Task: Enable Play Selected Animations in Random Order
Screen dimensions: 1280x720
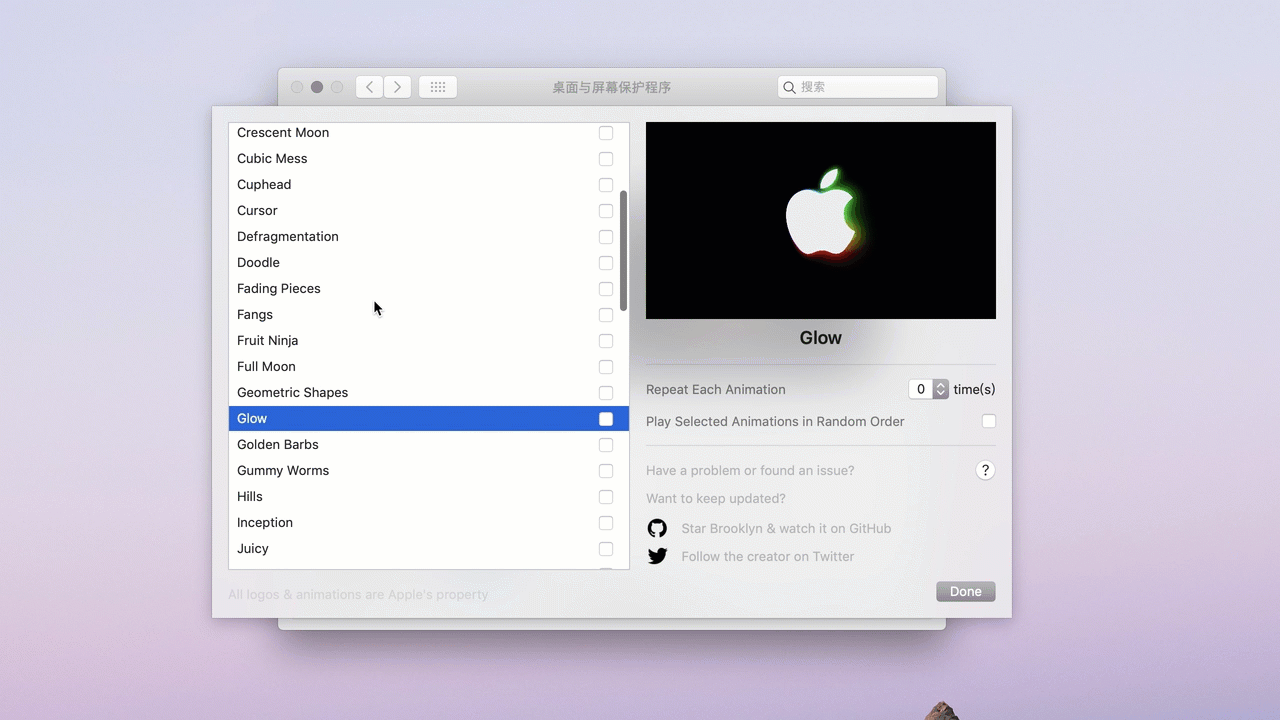Action: 989,421
